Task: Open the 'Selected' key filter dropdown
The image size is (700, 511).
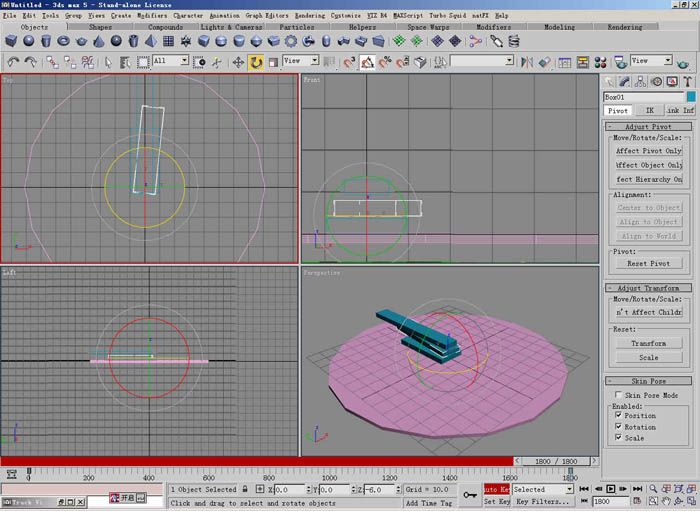Action: (542, 489)
